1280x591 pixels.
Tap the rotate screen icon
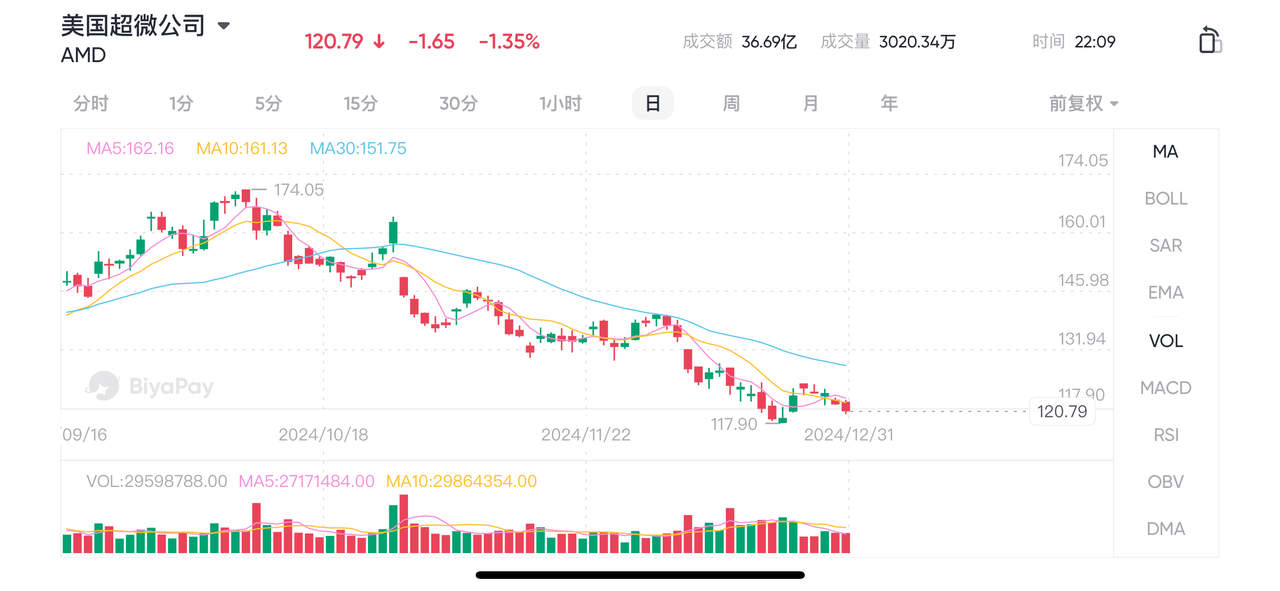(1209, 40)
